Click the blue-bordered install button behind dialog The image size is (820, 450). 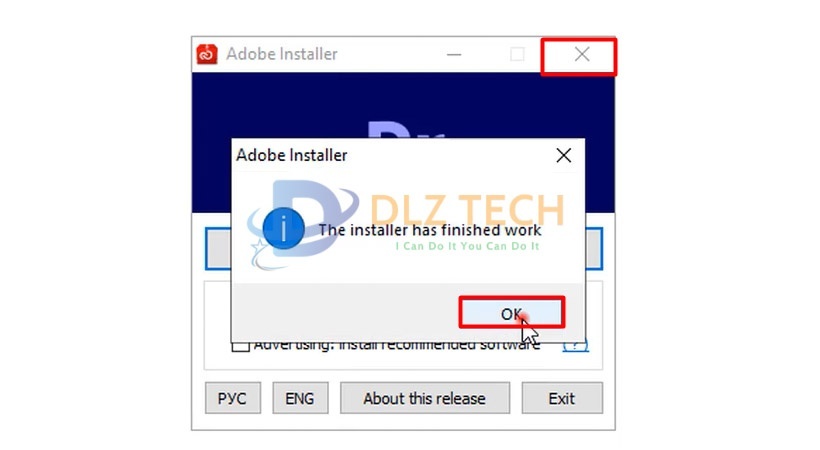click(218, 249)
